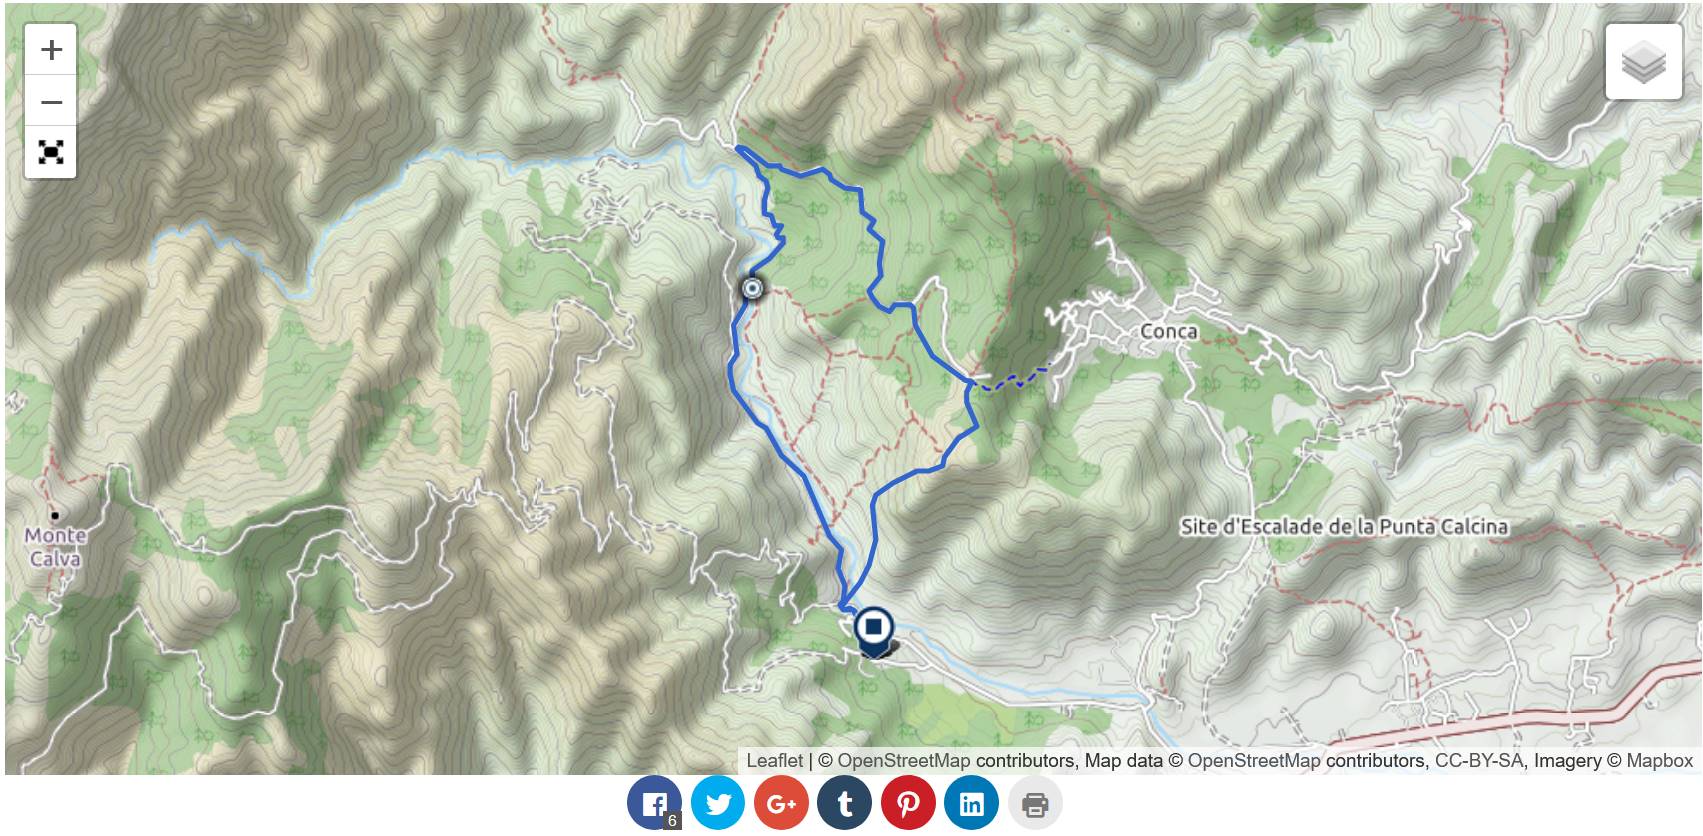Click the trail end stop marker
The height and width of the screenshot is (836, 1703).
pos(874,631)
